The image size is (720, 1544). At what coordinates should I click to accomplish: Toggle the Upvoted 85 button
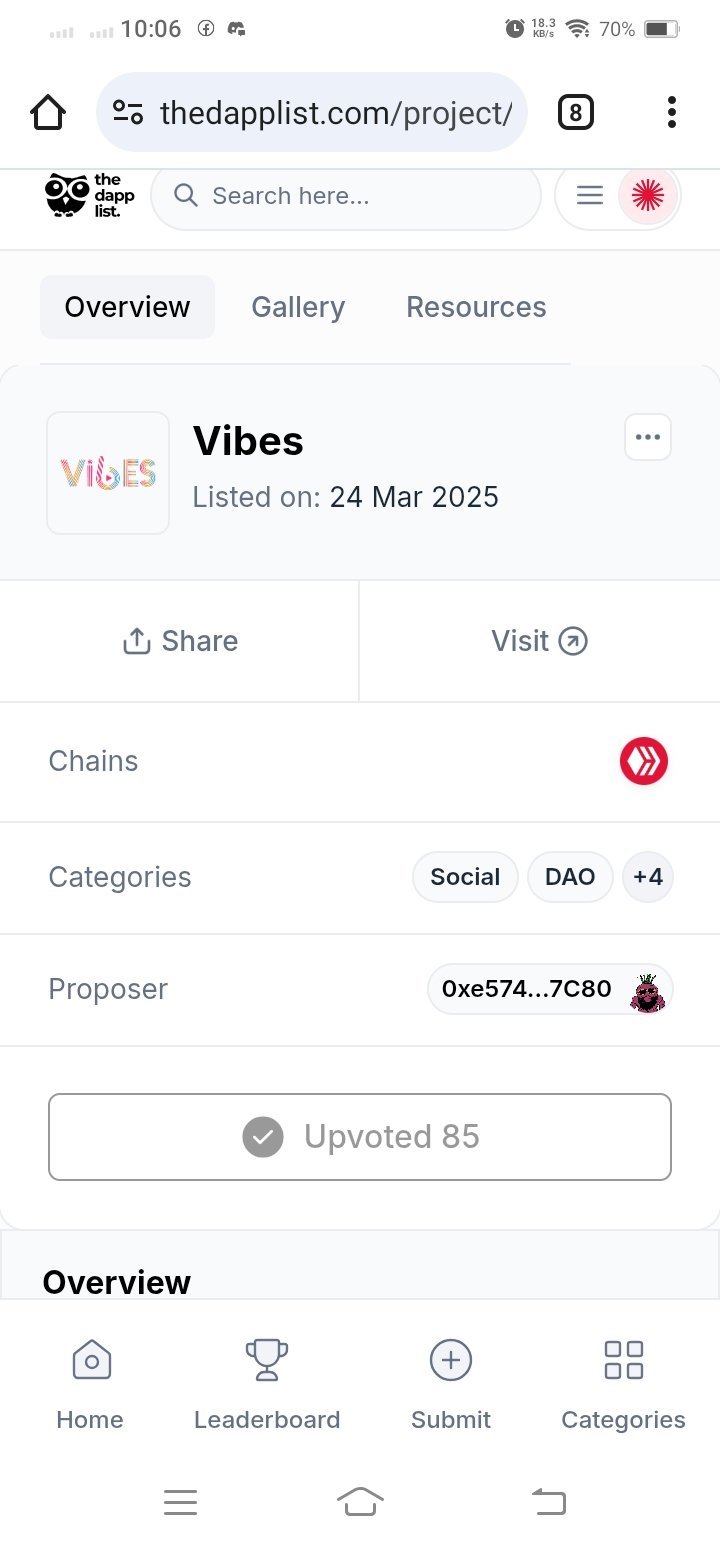(360, 1137)
